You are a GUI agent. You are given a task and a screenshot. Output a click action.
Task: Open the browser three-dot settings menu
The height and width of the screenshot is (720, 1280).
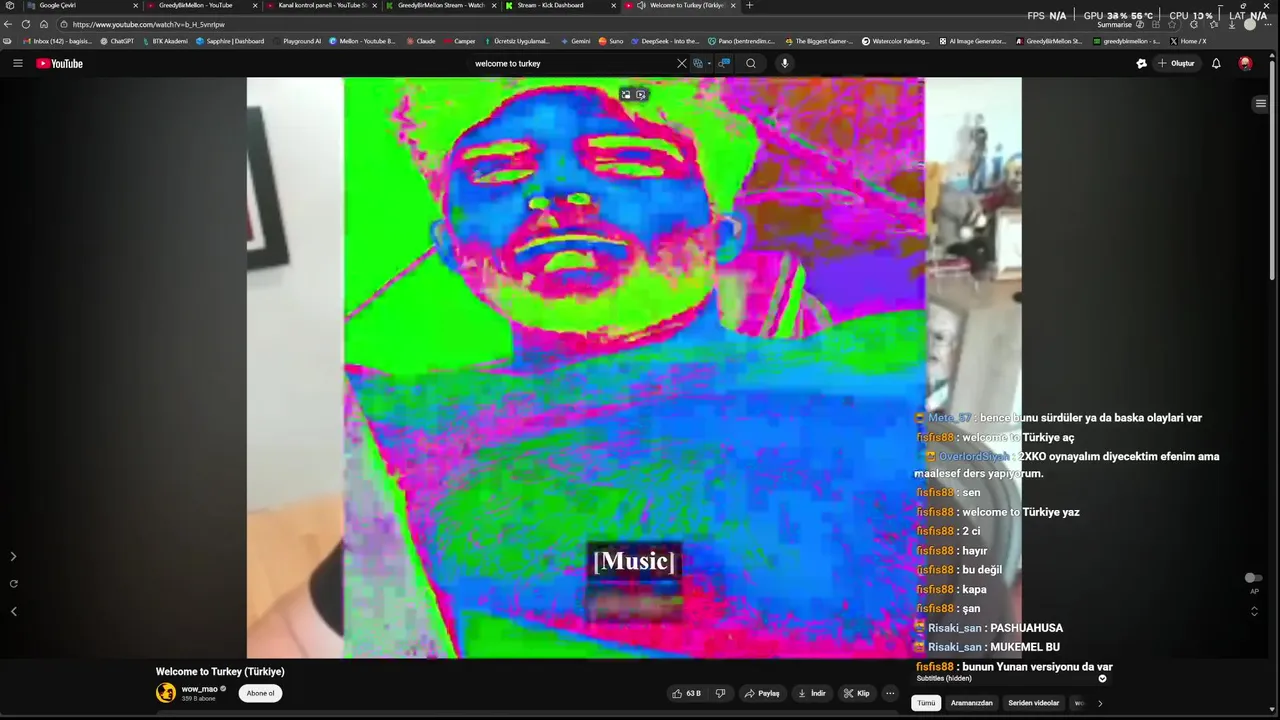(x=1270, y=24)
